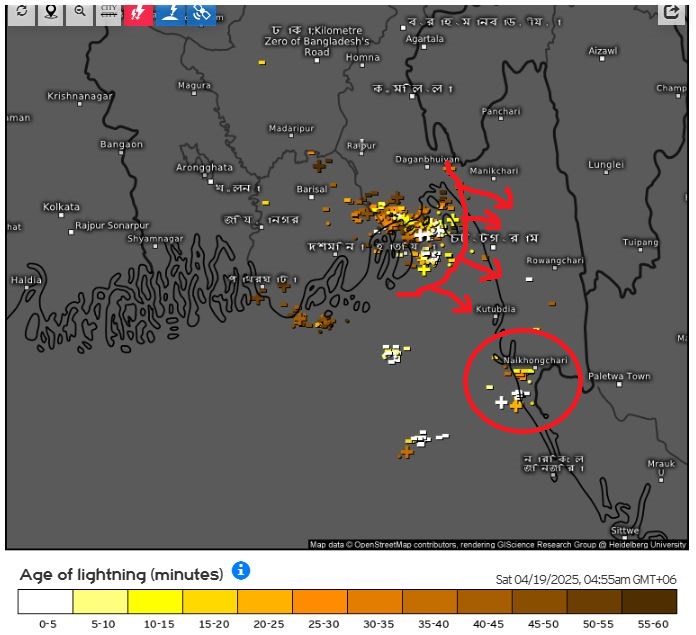Toggle the red lightning strikes layer

coord(137,12)
